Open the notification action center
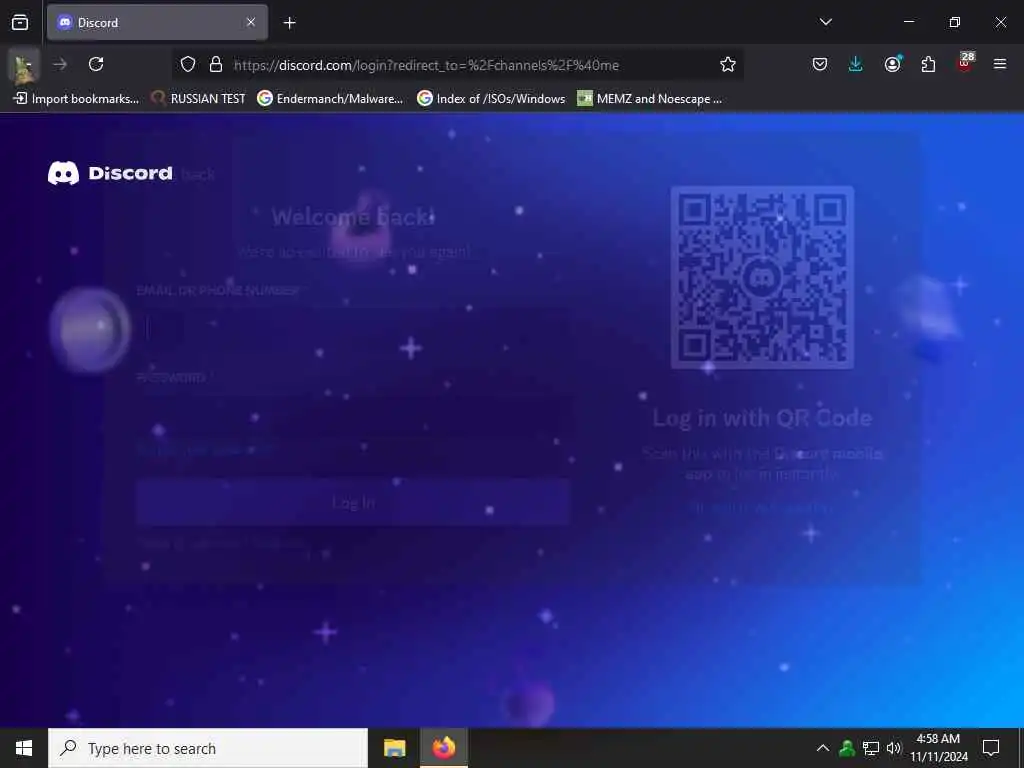The image size is (1024, 768). pyautogui.click(x=991, y=748)
